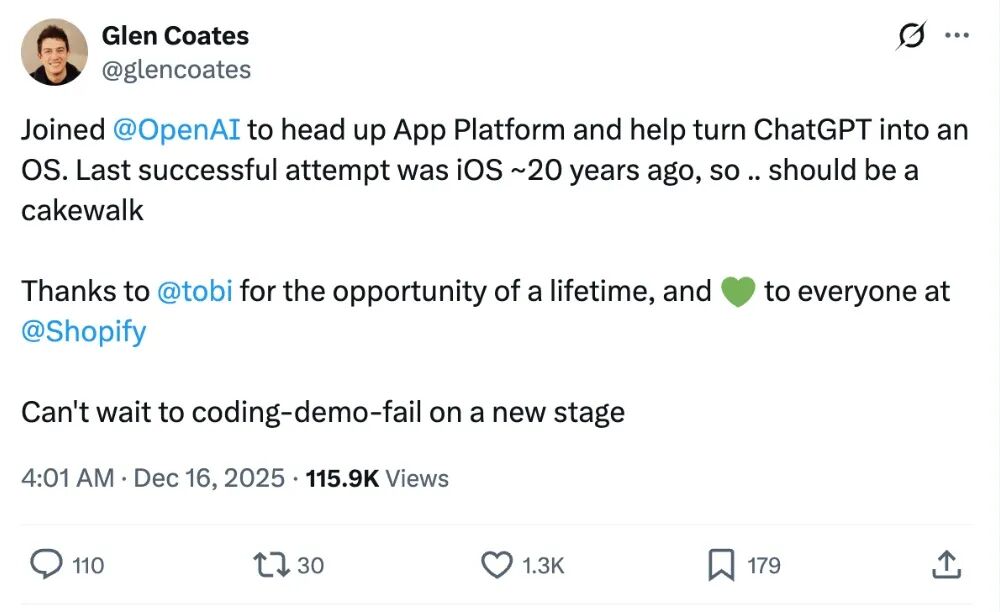
Task: Click the 179 bookmarks count
Action: (x=764, y=566)
